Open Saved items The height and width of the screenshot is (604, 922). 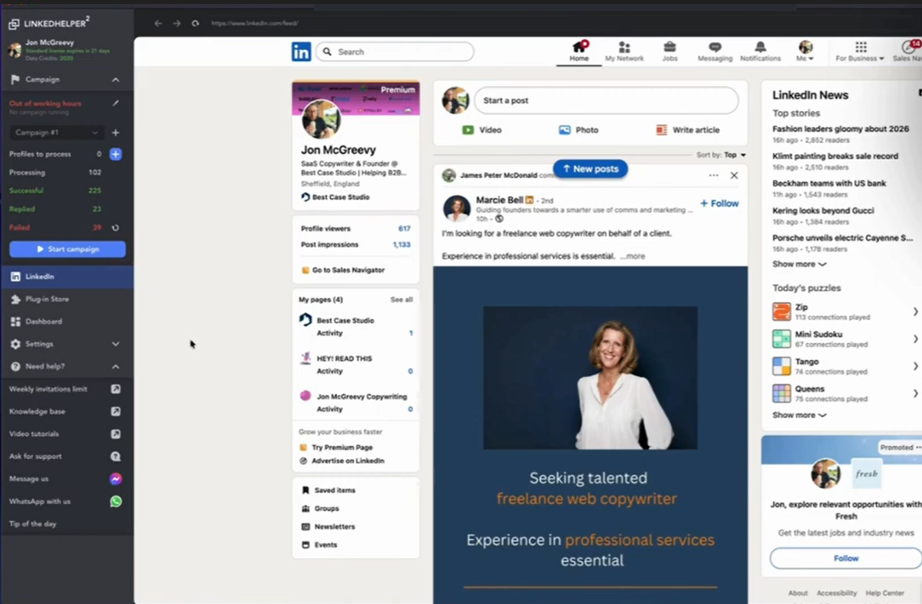[x=335, y=490]
